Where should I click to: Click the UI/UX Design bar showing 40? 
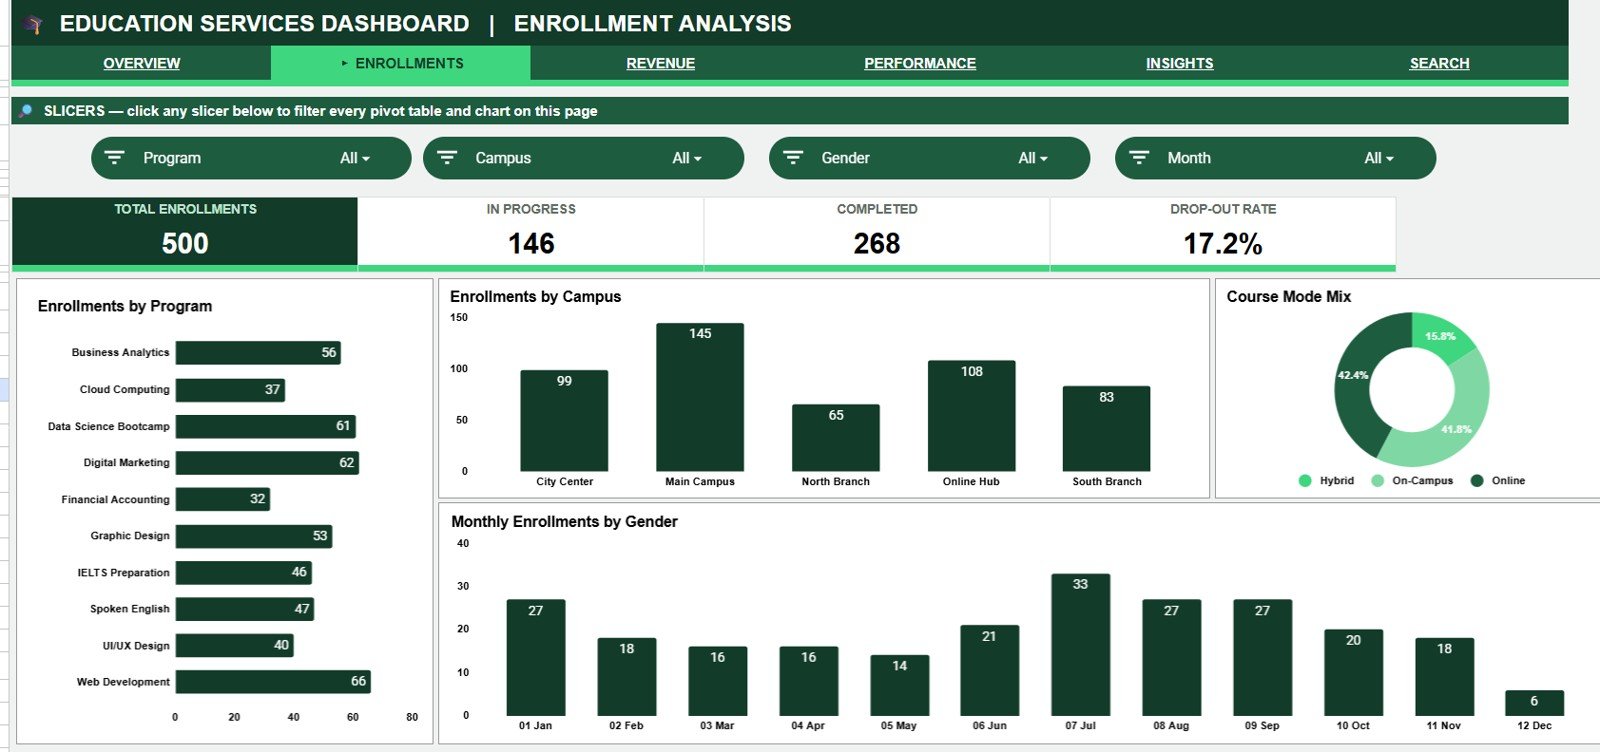[x=235, y=645]
